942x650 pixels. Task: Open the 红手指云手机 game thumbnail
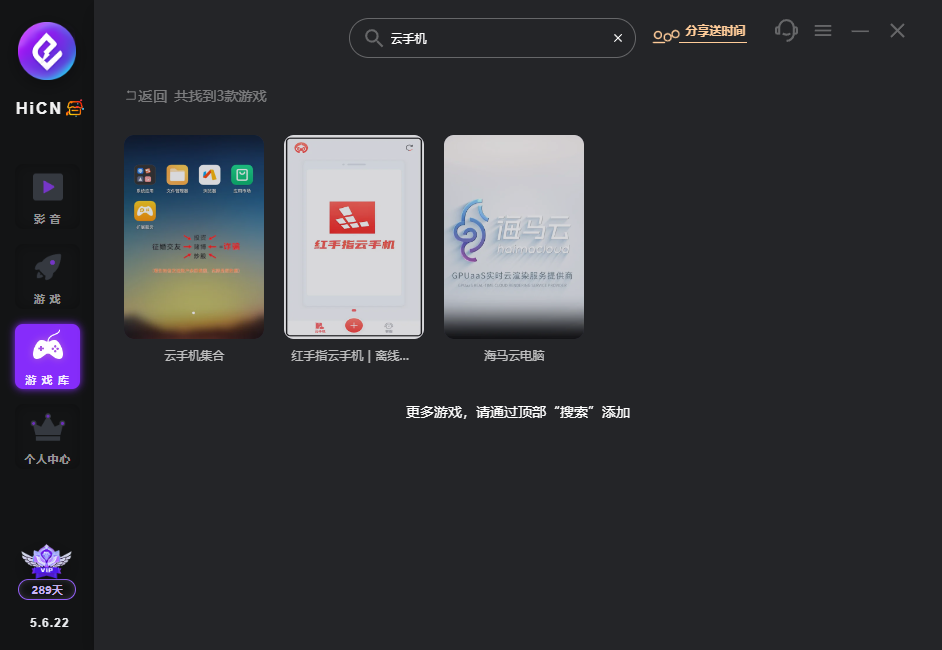[x=354, y=237]
